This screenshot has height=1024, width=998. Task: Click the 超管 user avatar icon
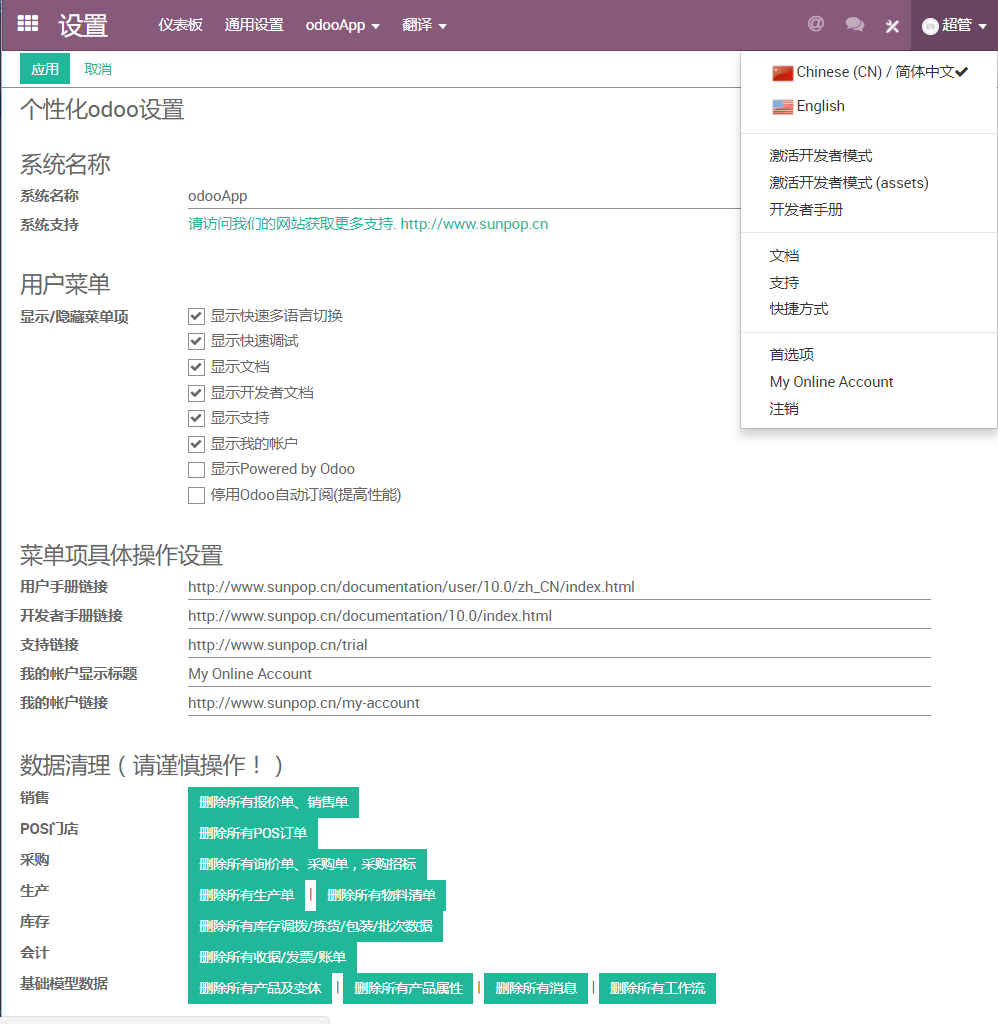930,26
